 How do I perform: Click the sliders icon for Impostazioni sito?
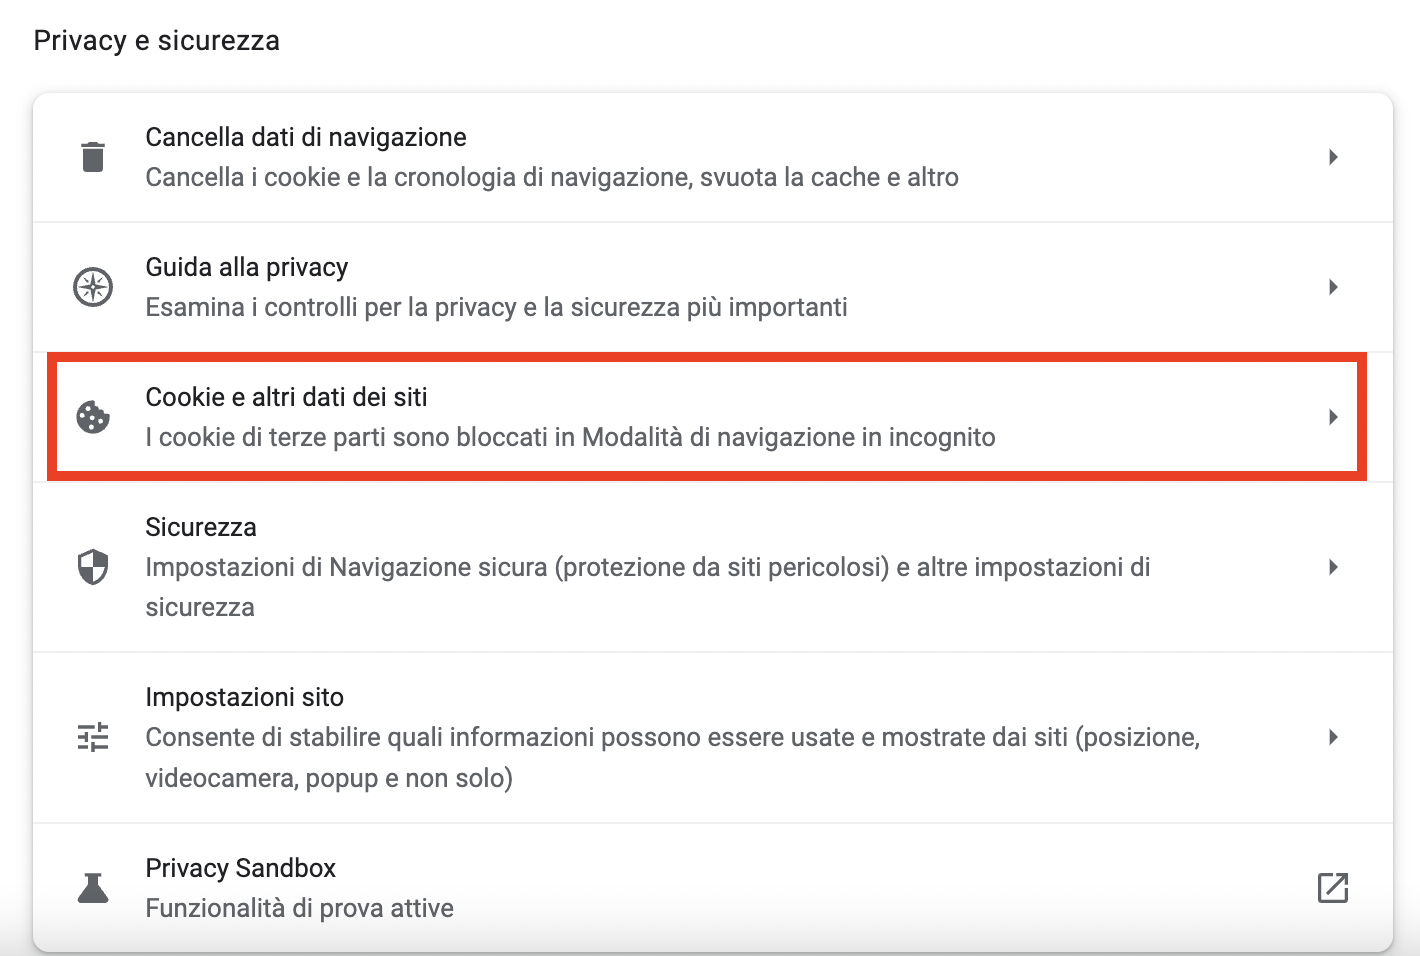point(93,737)
